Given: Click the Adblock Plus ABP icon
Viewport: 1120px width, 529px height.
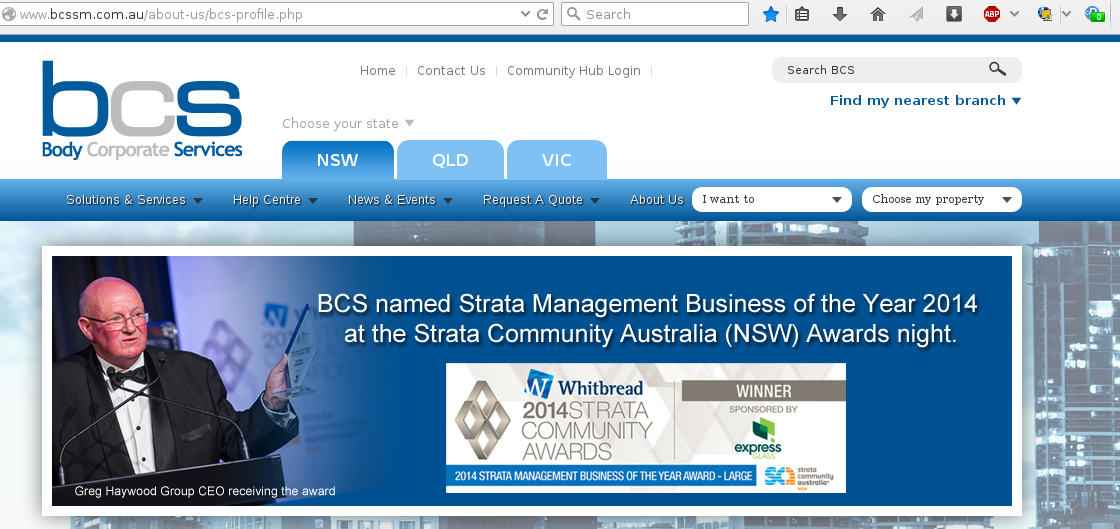Looking at the screenshot, I should point(991,14).
